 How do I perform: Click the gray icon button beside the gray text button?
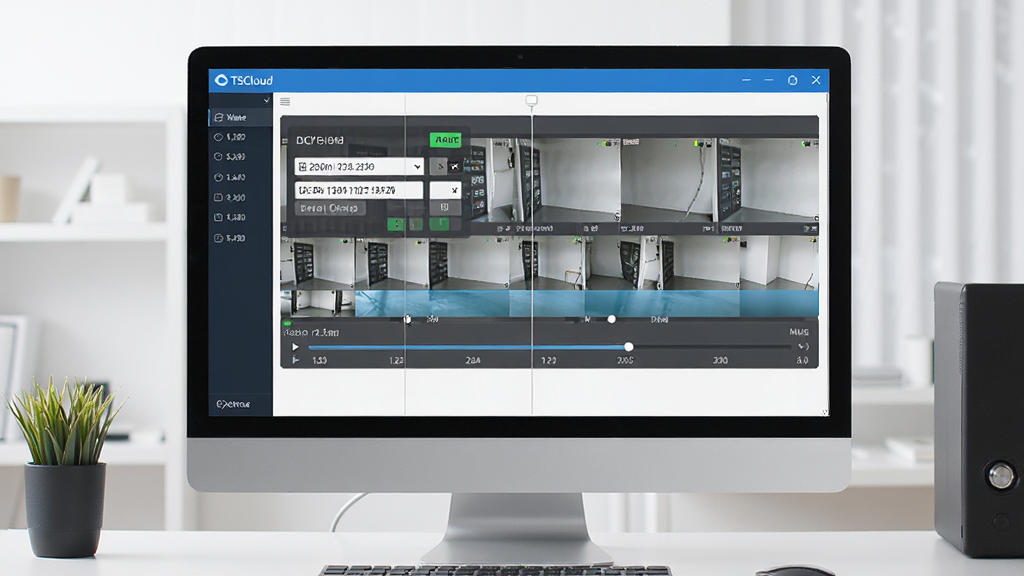coord(445,208)
